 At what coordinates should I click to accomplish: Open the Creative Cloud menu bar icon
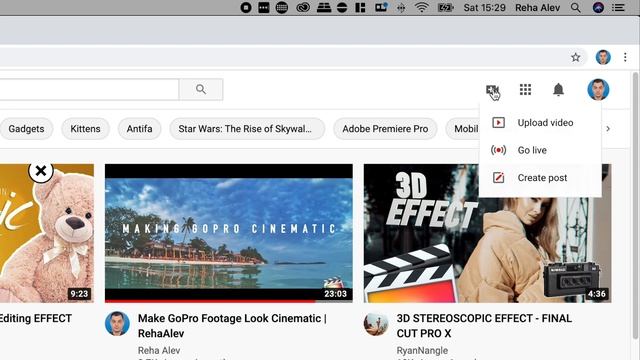303,7
